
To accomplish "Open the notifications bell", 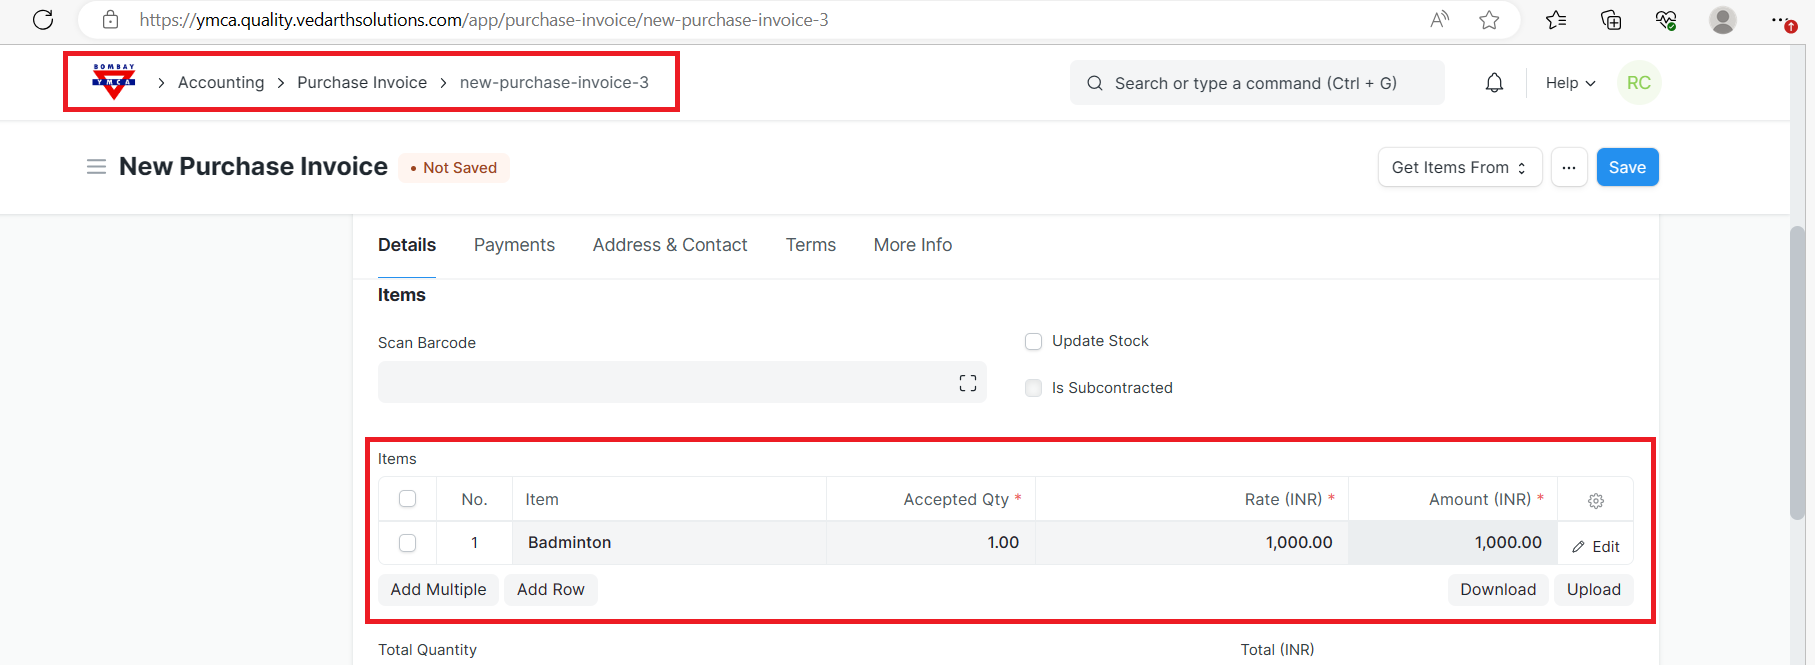I will (1494, 83).
